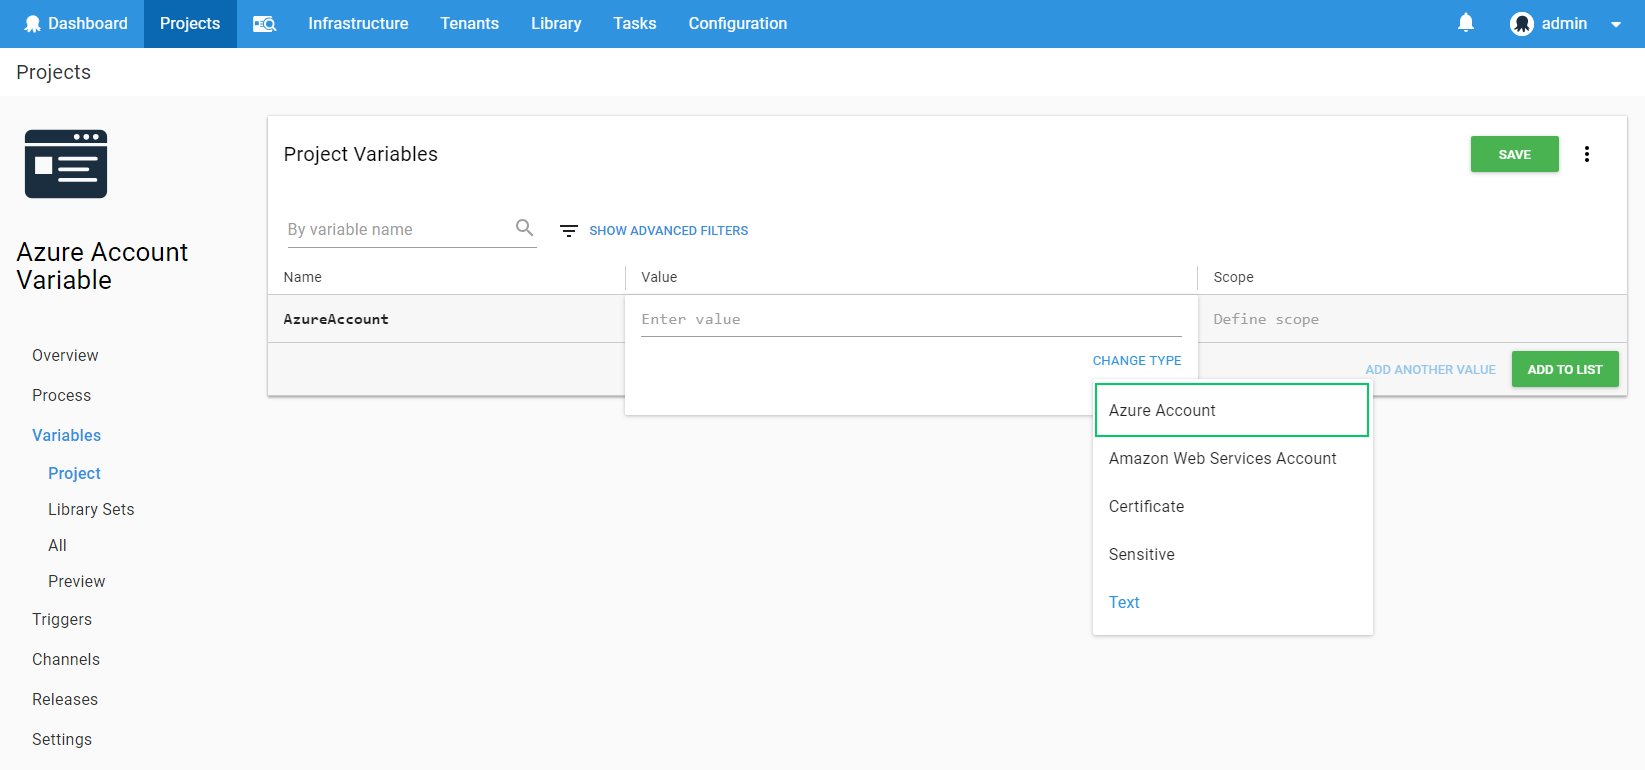Choose Certificate variable type
Screen dimensions: 1645x770
[1232, 506]
